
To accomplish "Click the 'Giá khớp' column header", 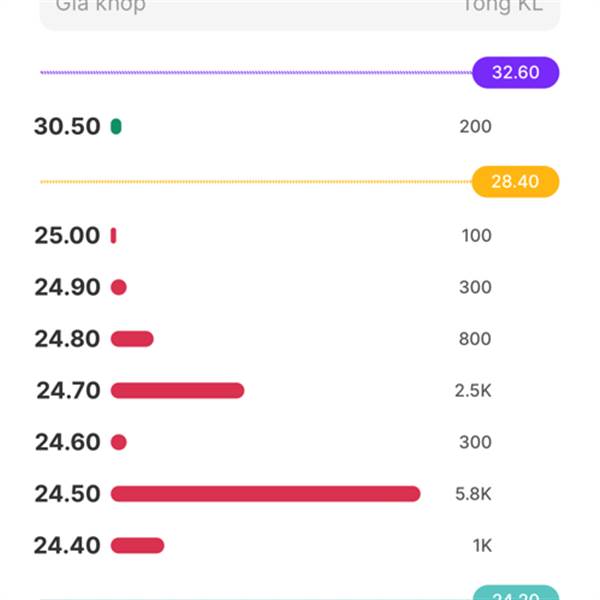I will coord(101,6).
